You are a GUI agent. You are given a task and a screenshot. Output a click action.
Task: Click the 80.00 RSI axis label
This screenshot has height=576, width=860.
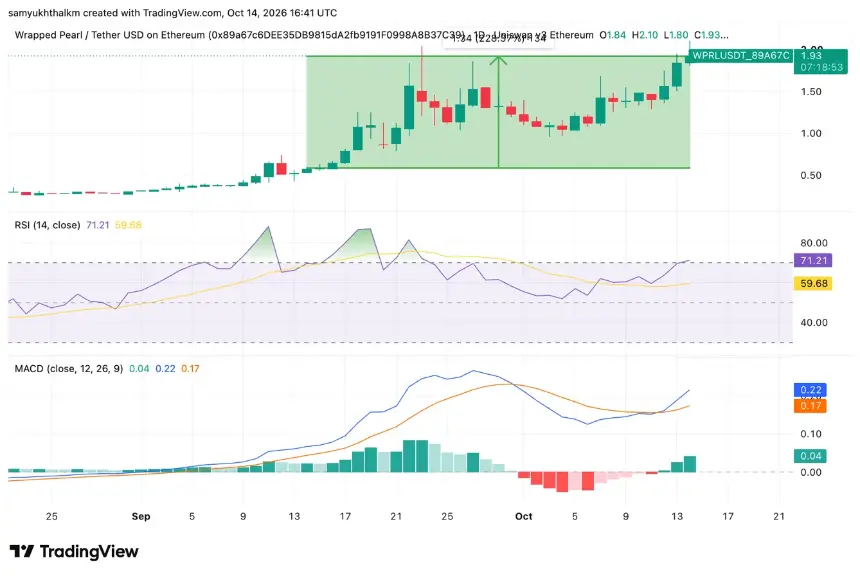(x=814, y=243)
